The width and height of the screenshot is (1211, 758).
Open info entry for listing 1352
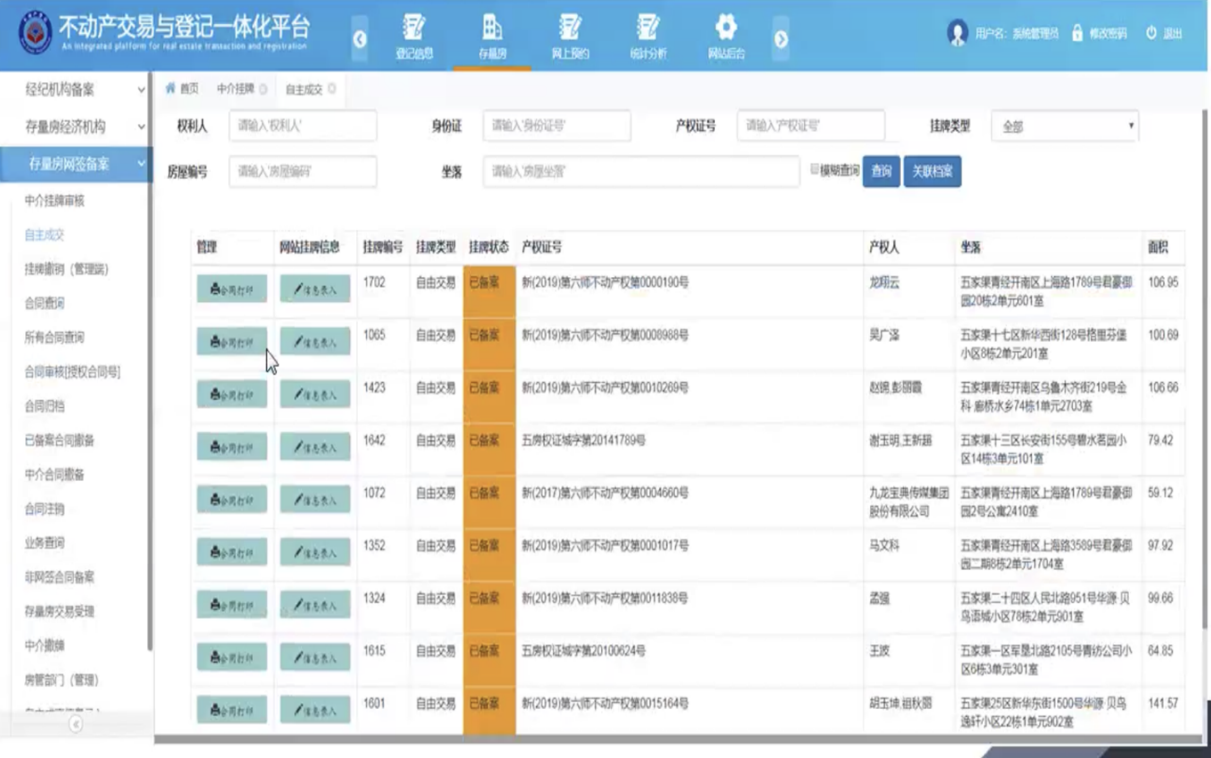coord(315,552)
